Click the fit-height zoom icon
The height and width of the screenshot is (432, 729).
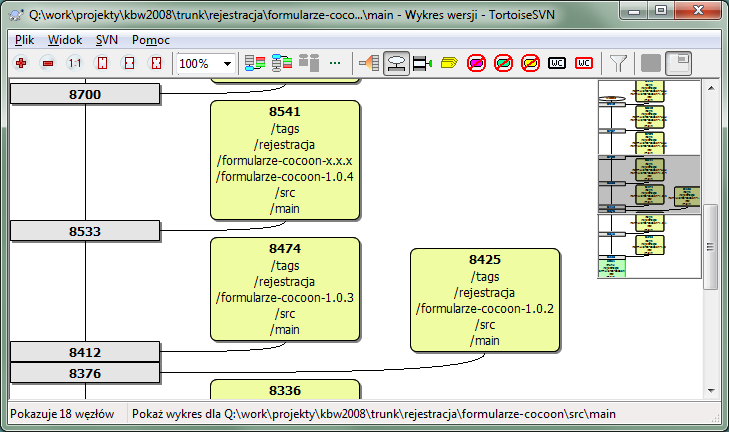coord(102,63)
